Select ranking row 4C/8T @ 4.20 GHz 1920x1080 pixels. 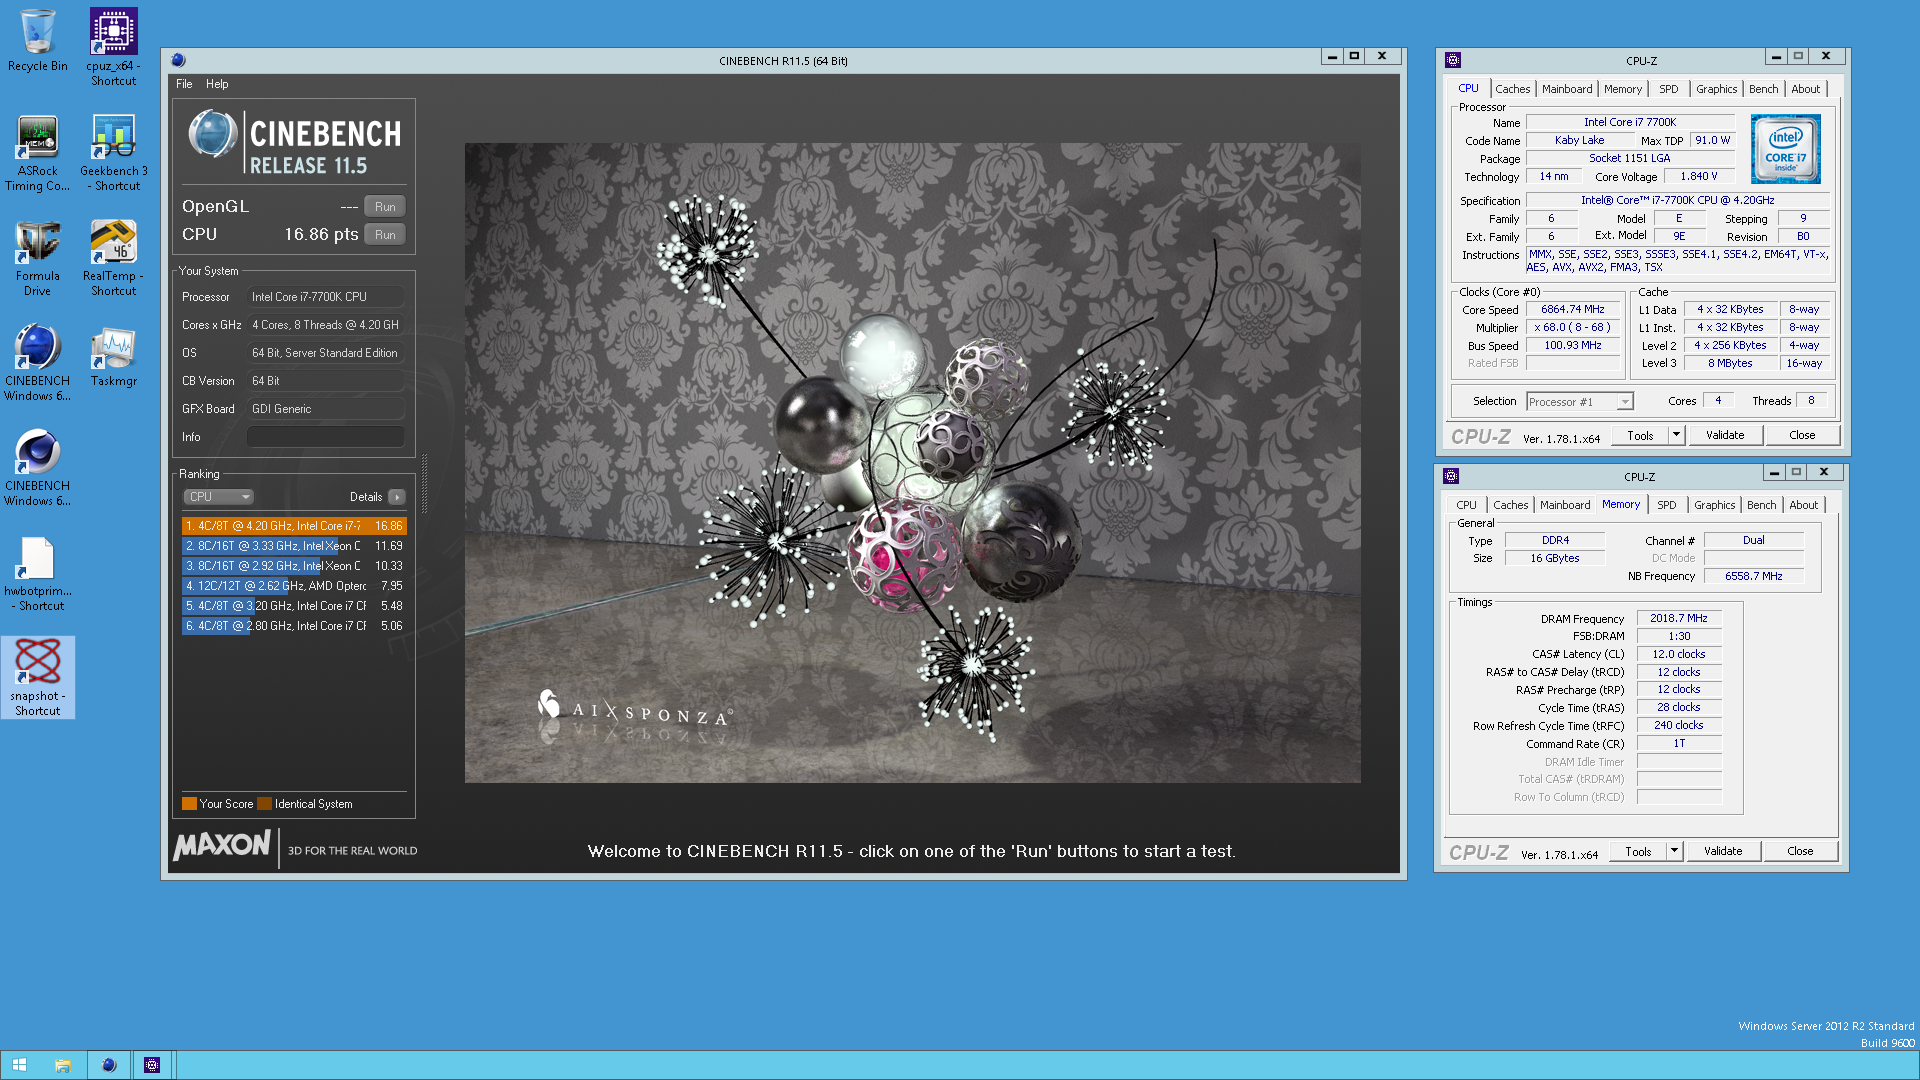(294, 526)
